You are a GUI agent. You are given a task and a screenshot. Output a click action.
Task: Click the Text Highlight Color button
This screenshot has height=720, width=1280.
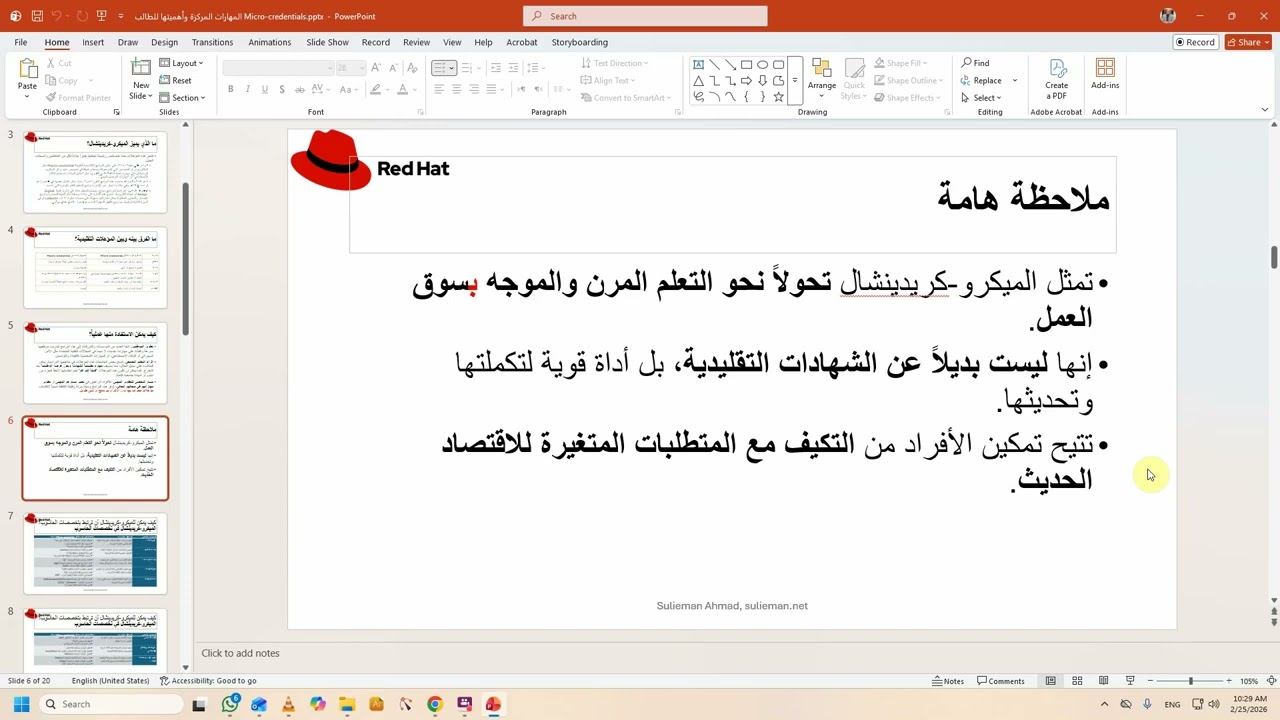coord(375,89)
